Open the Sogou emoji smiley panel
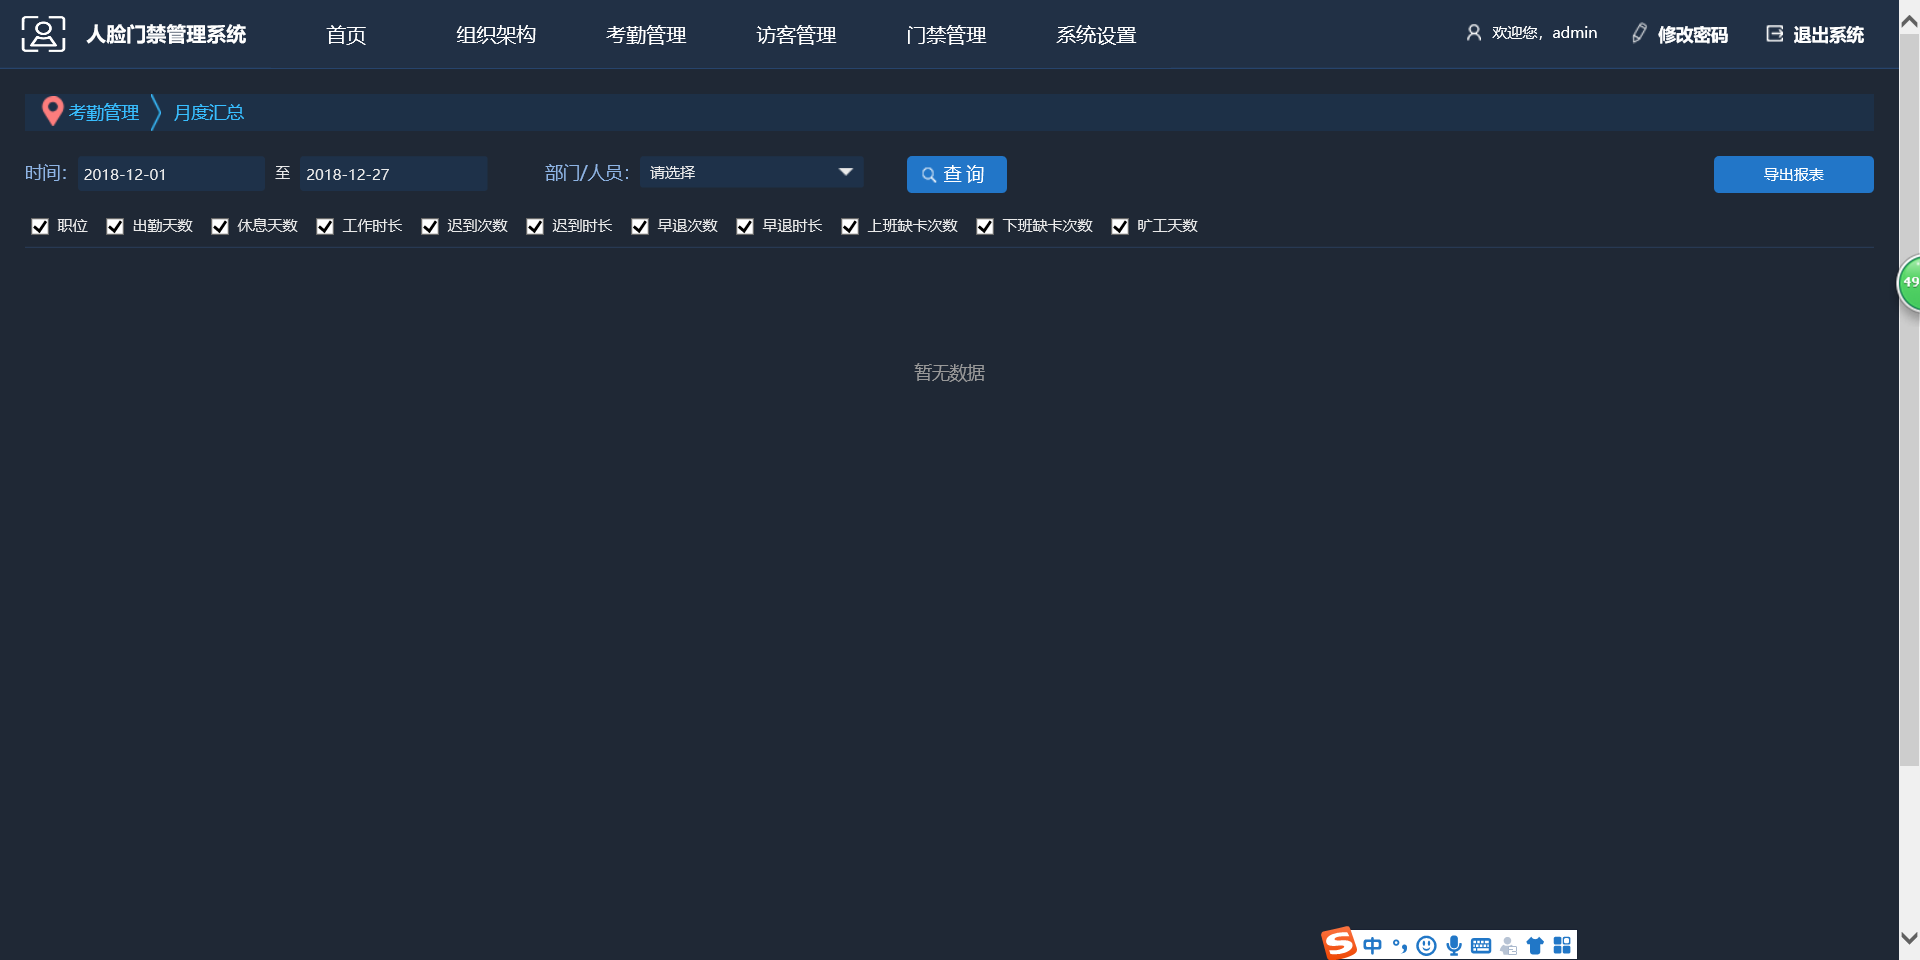Screen dimensions: 1920x960 1427,946
